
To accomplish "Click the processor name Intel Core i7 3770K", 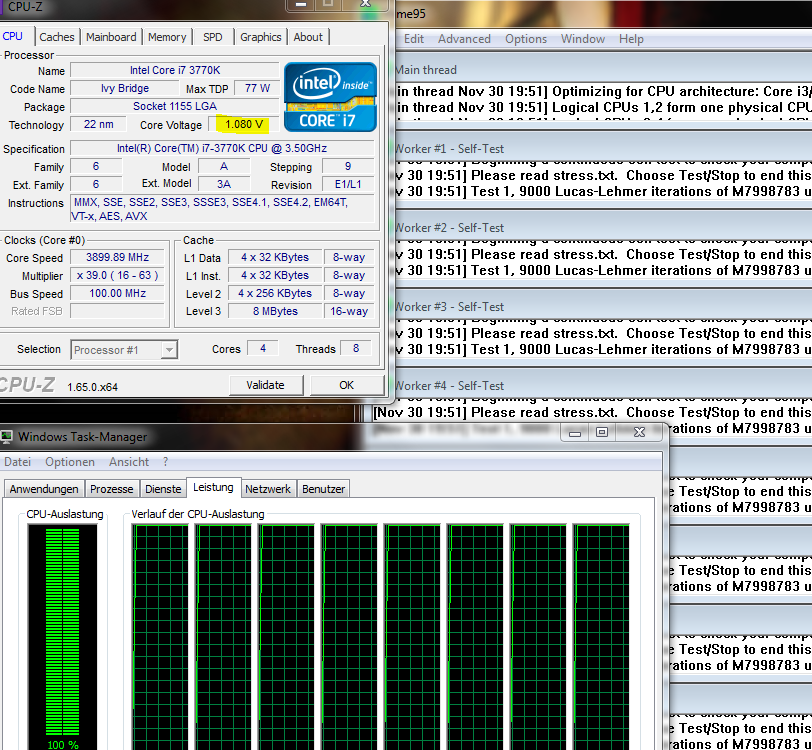I will [x=175, y=70].
